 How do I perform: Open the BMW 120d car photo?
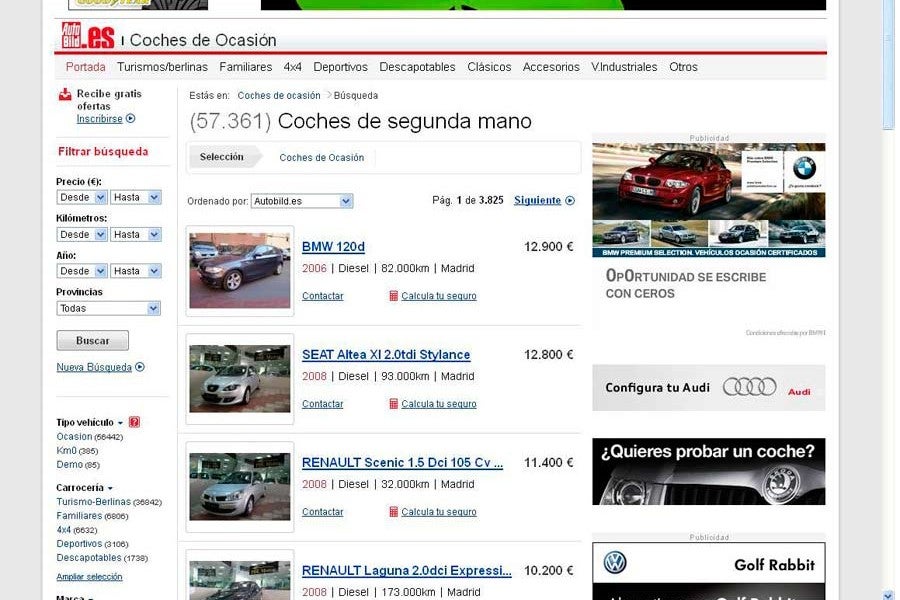[x=240, y=270]
